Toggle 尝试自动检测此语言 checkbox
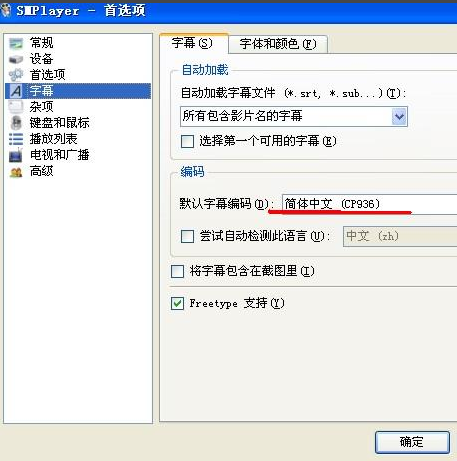This screenshot has height=461, width=457. (x=187, y=236)
